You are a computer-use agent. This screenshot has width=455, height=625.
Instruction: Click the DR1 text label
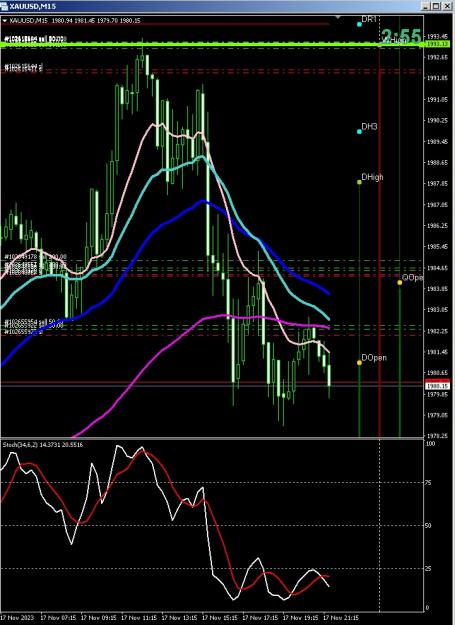click(x=369, y=19)
